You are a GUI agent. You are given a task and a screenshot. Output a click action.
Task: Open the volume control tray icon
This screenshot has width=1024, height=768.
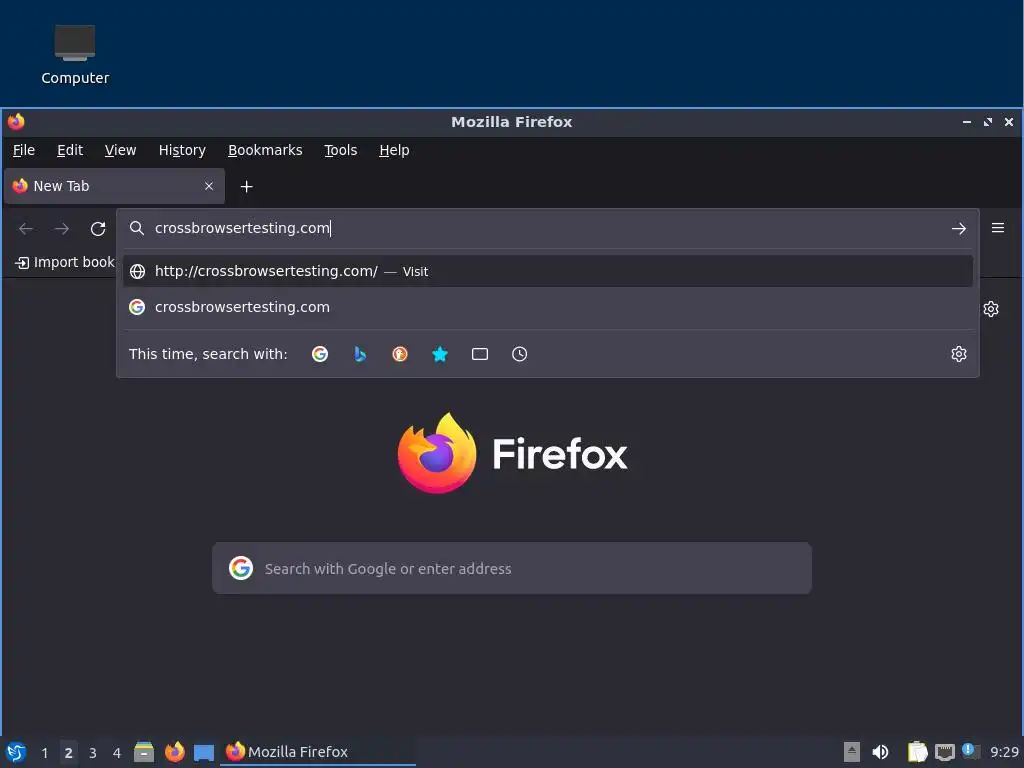click(x=881, y=752)
